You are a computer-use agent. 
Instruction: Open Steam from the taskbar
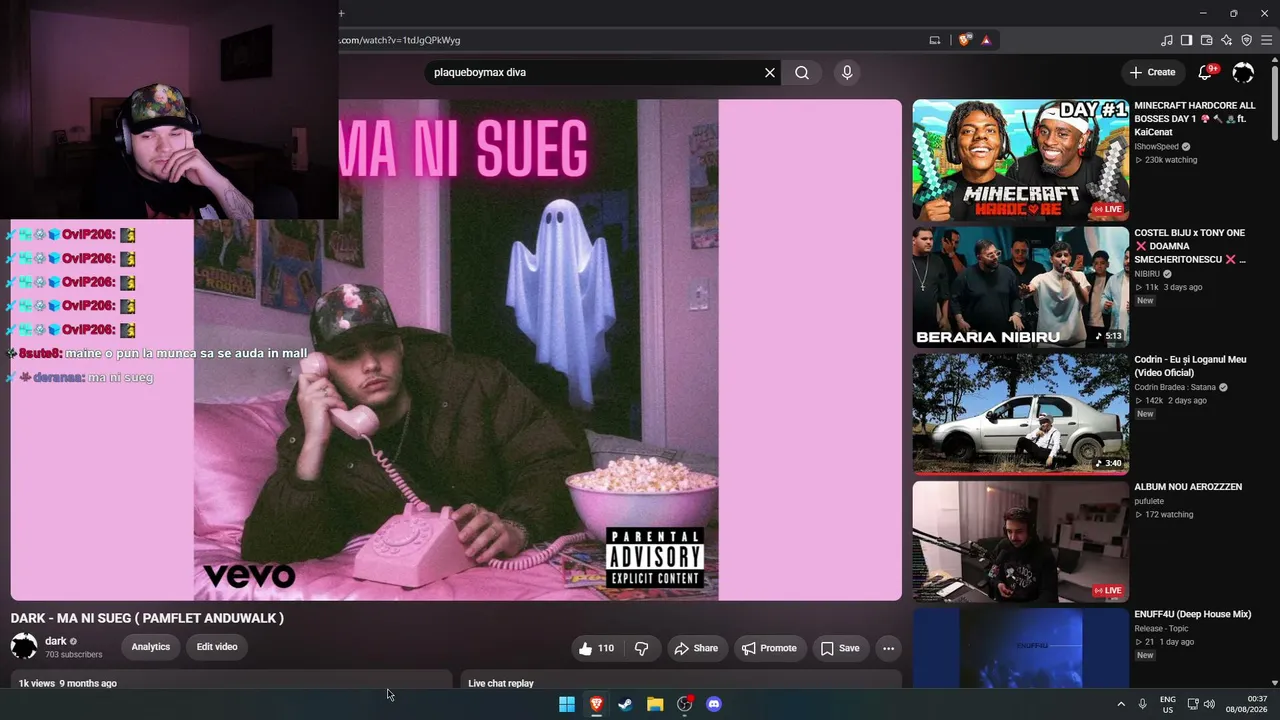coord(625,704)
